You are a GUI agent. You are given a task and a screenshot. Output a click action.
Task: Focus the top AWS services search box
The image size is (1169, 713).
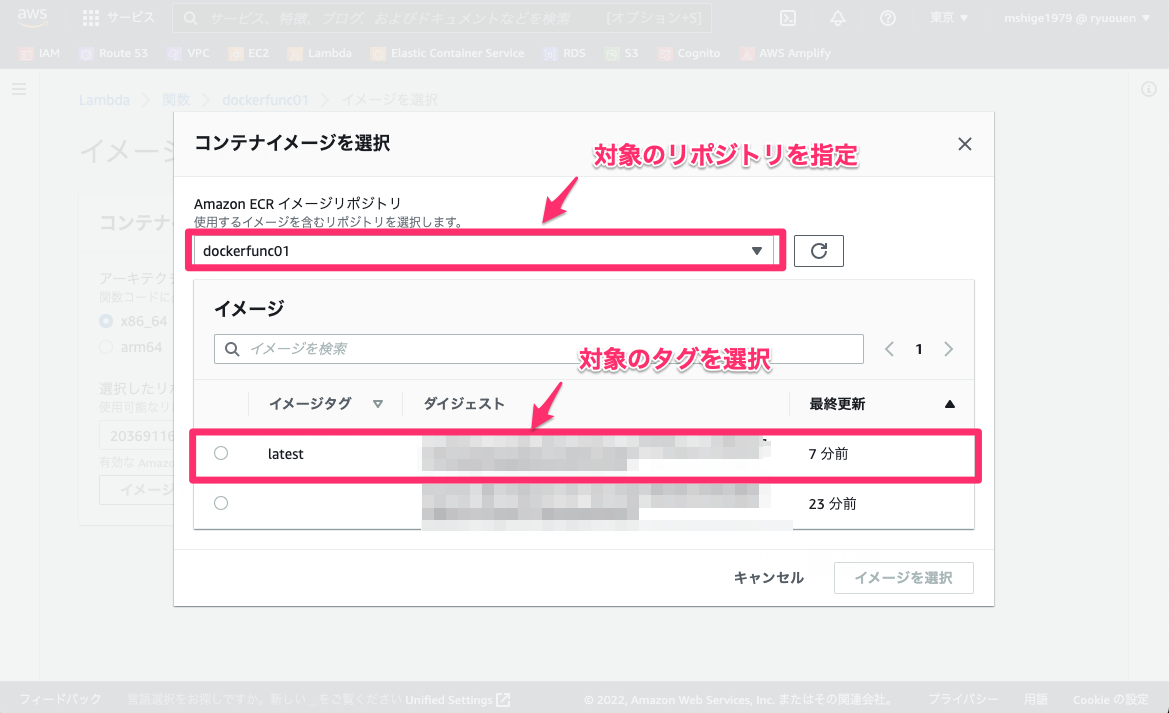(441, 18)
